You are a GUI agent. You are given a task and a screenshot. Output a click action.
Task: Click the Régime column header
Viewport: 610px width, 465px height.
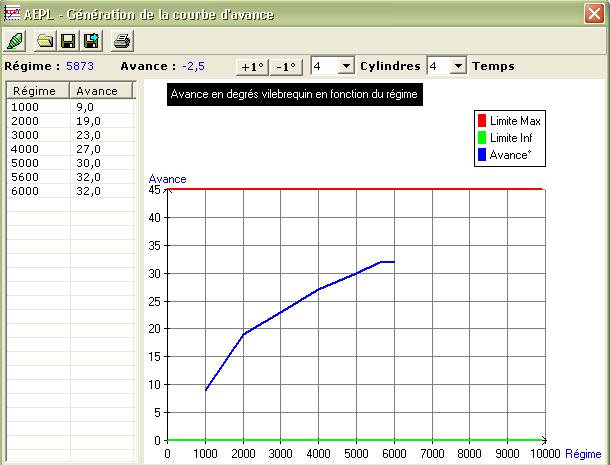pyautogui.click(x=38, y=91)
